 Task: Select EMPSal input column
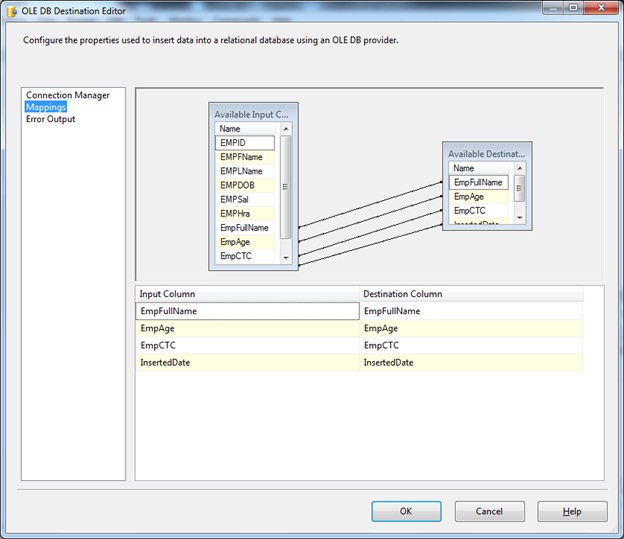(x=245, y=199)
